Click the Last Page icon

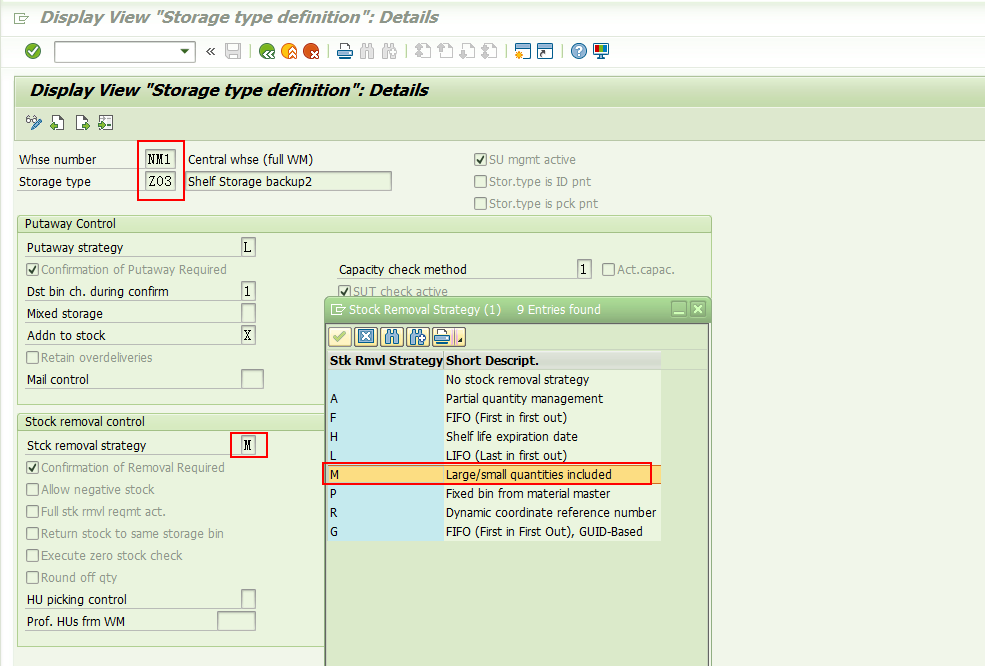coord(489,52)
